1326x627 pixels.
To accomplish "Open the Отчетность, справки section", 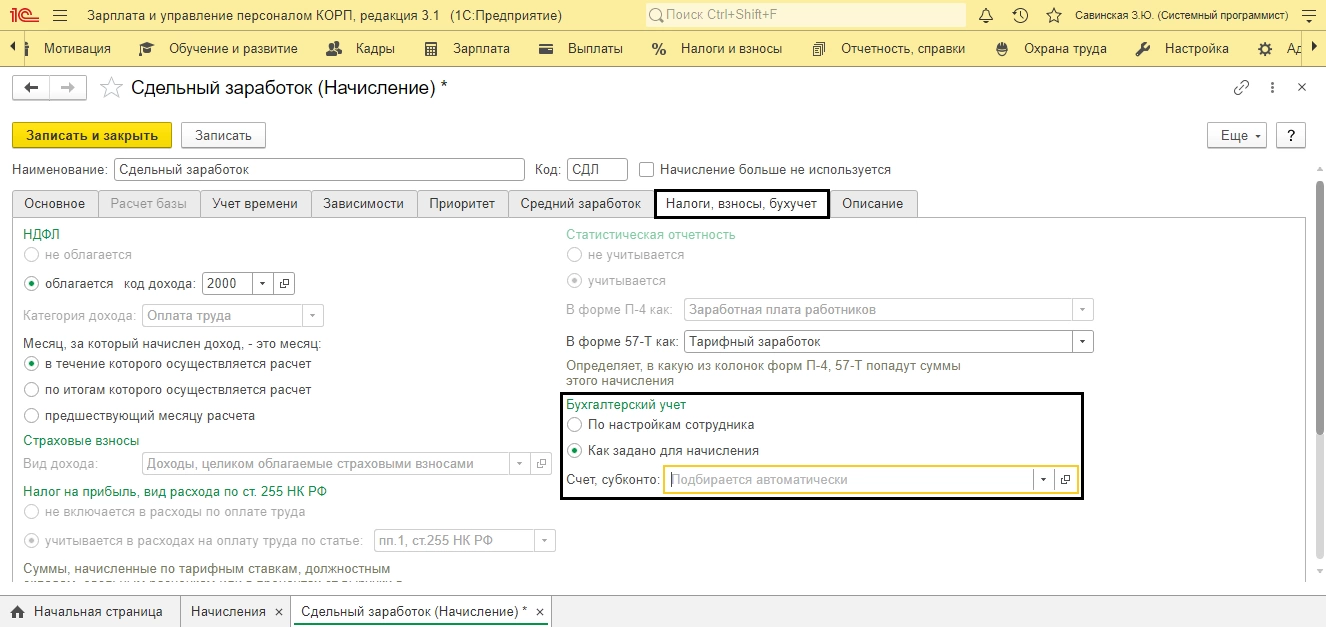I will 888,48.
